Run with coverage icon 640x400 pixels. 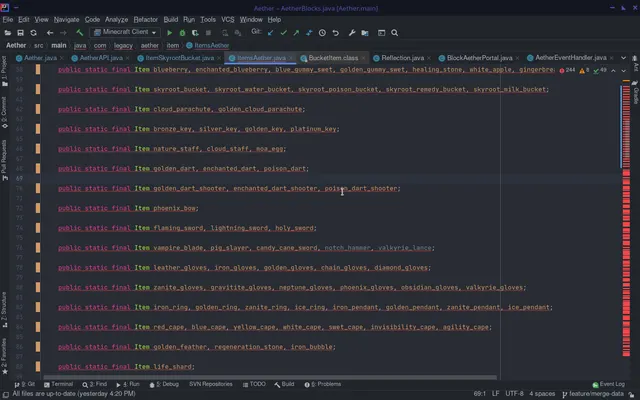point(195,33)
